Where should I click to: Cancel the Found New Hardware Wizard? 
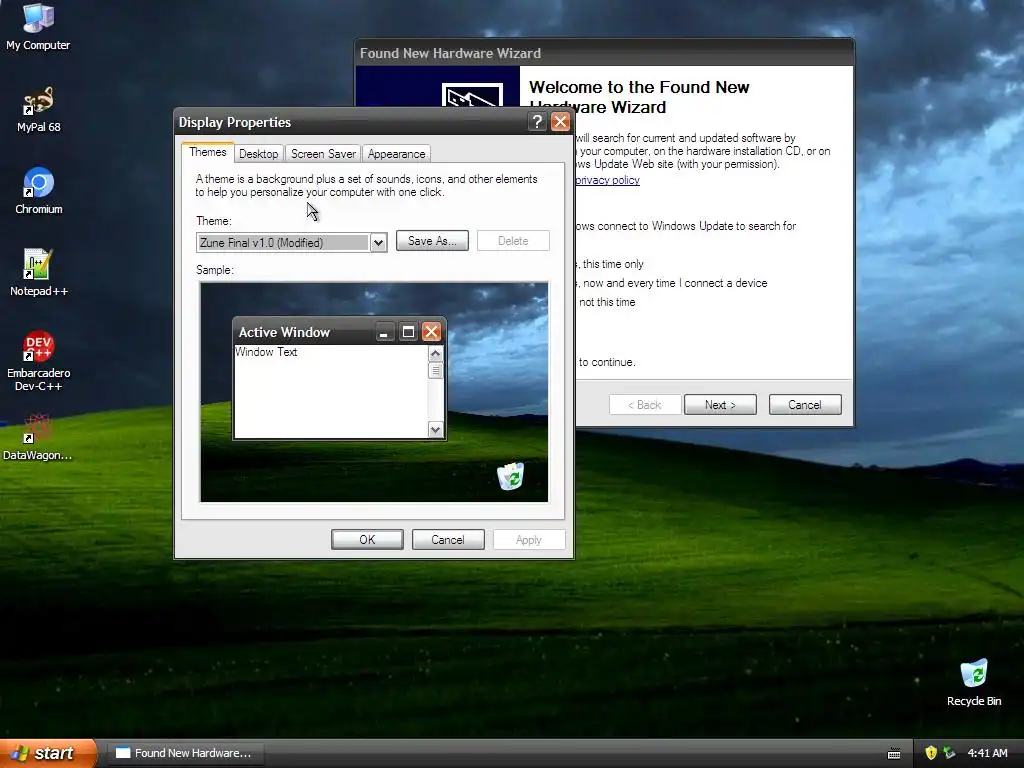pos(805,405)
